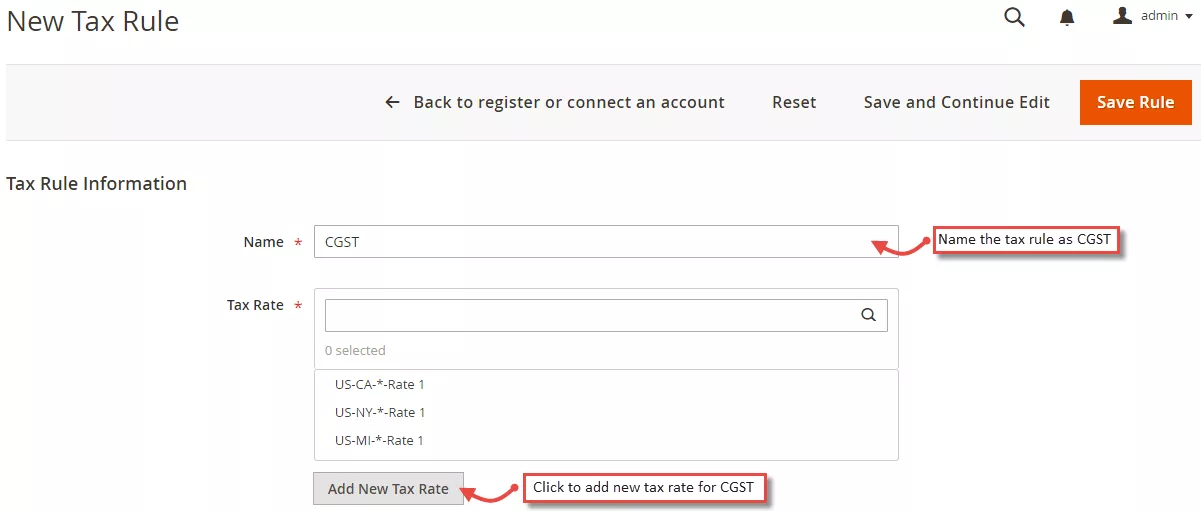Click the Add New Tax Rate button

pos(388,489)
